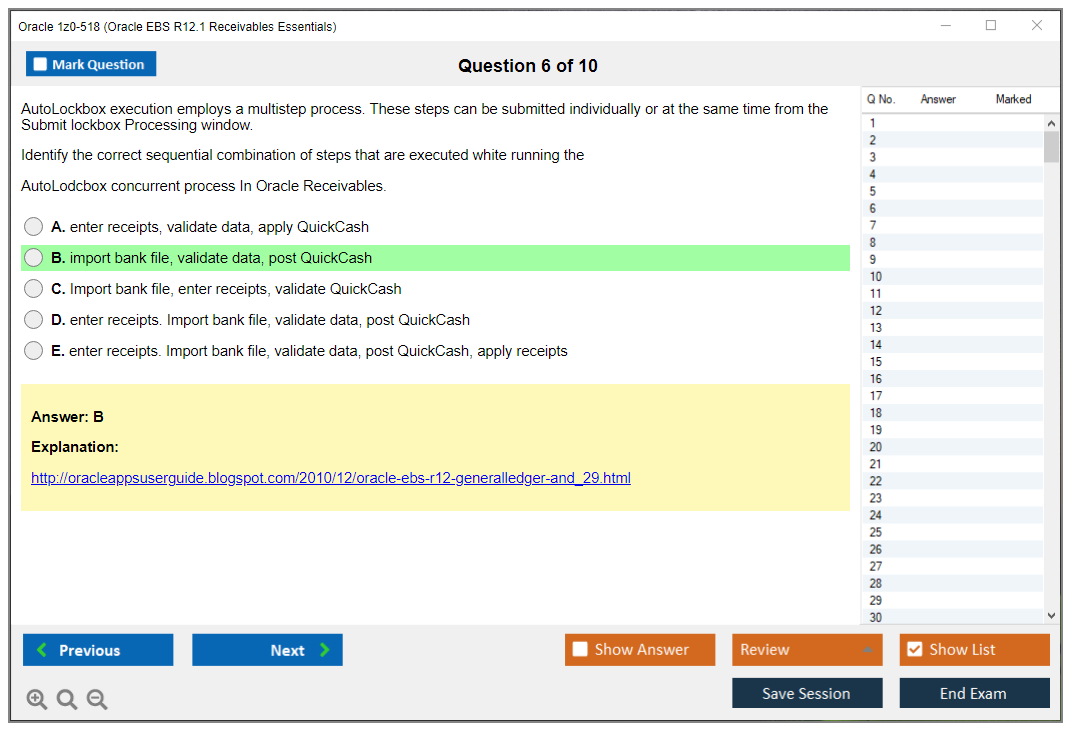Maximize the exam window
Image resolution: width=1075 pixels, height=735 pixels.
pyautogui.click(x=991, y=26)
